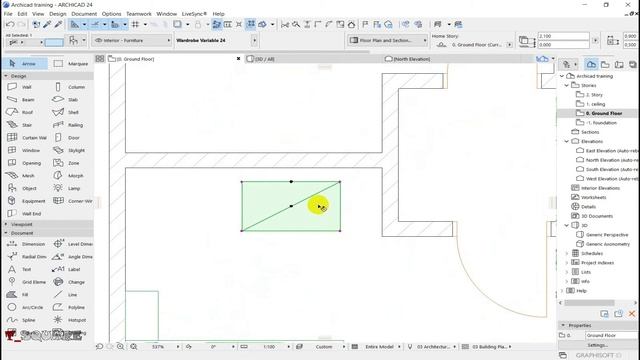
Task: Activate the Arrow selection tool
Action: 24,64
